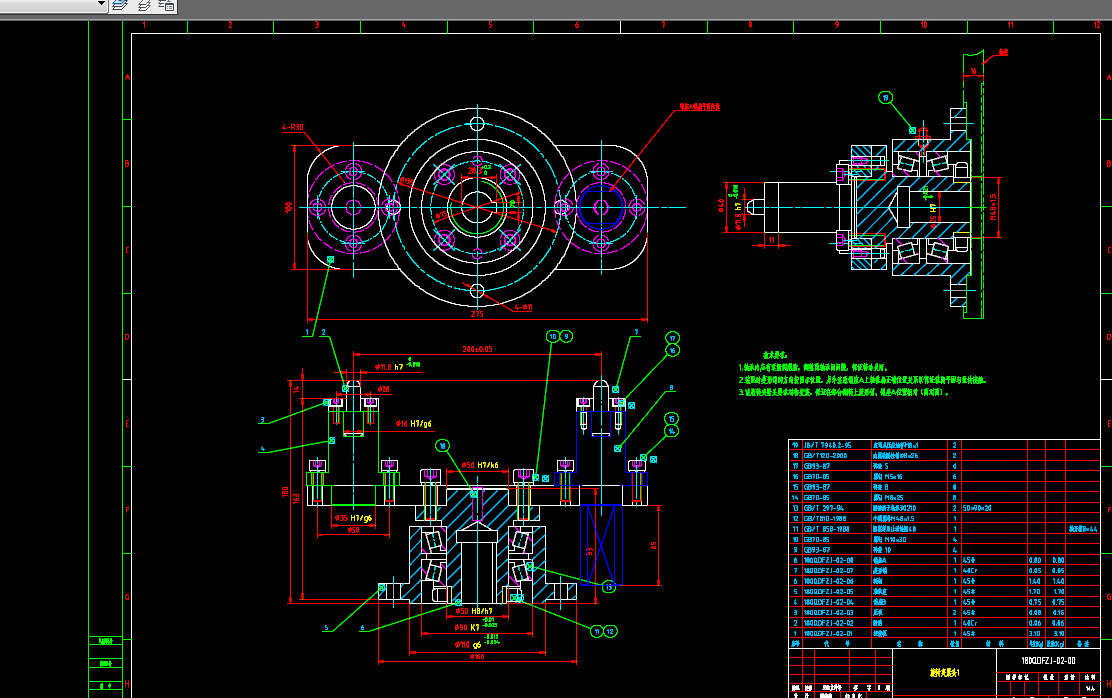Select balloon number 12 at bottom right
1112x698 pixels.
610,631
